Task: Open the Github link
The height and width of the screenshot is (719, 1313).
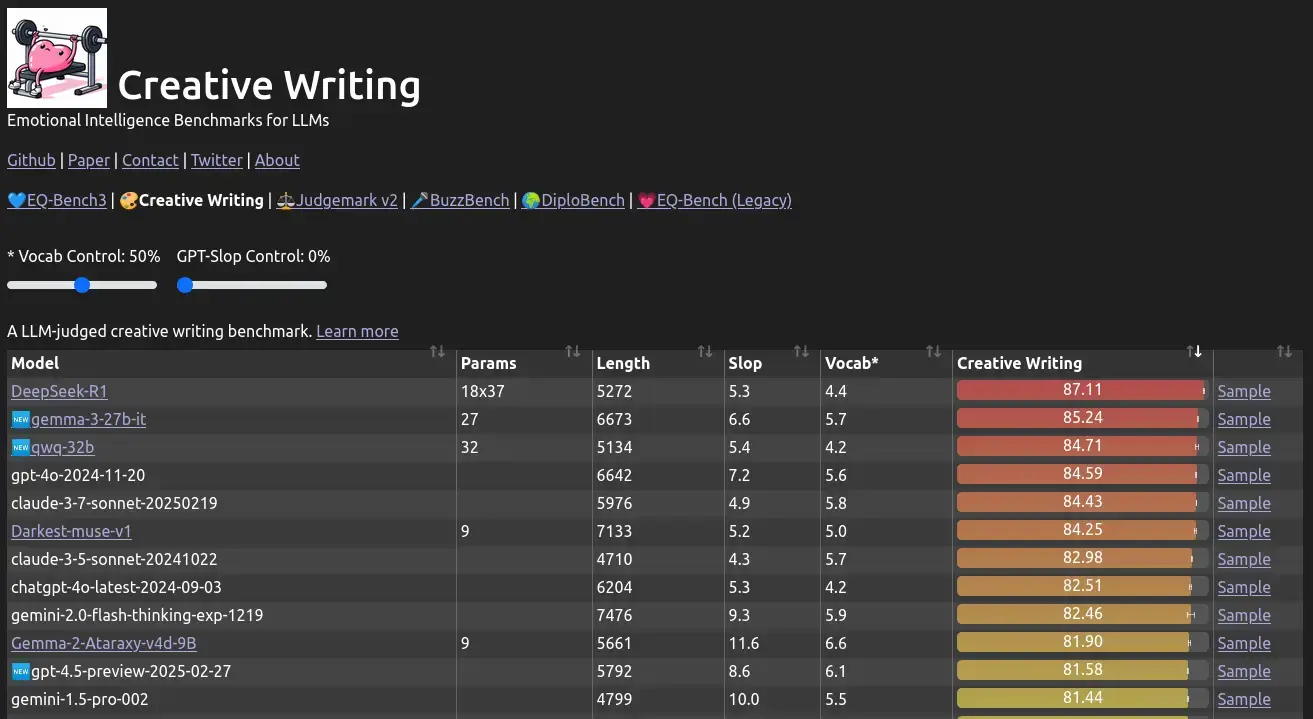Action: pyautogui.click(x=31, y=160)
